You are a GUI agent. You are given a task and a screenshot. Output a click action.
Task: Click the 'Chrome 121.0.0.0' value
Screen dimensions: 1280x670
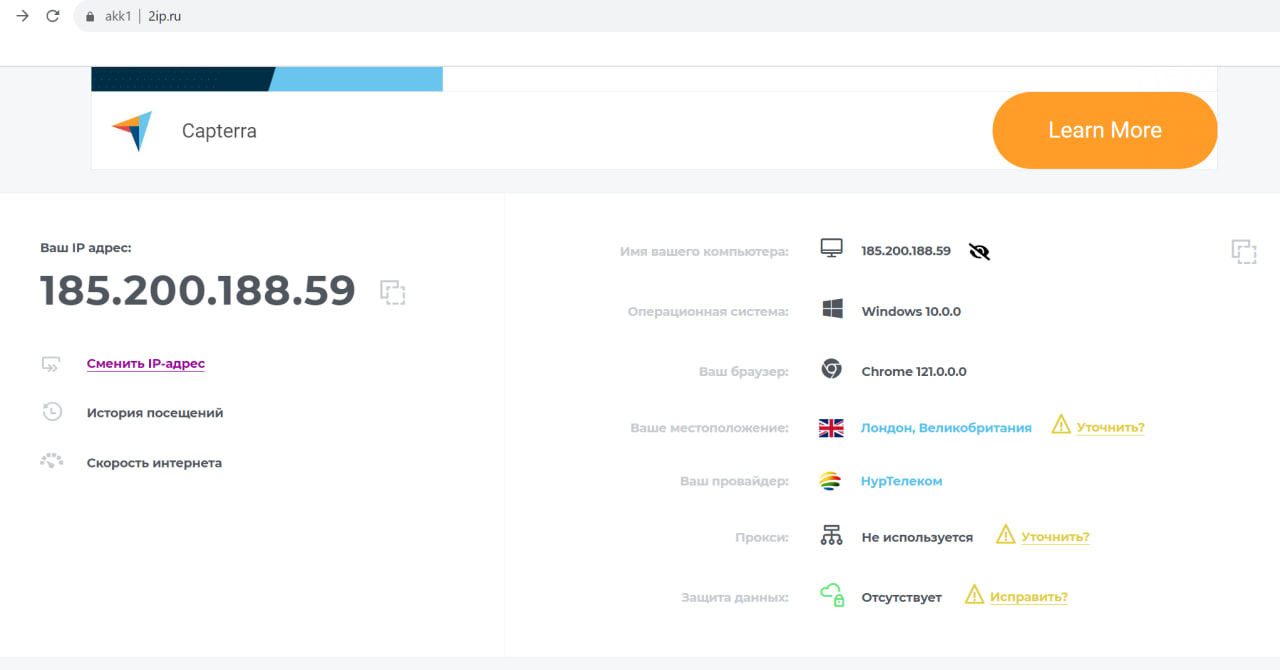click(x=914, y=371)
